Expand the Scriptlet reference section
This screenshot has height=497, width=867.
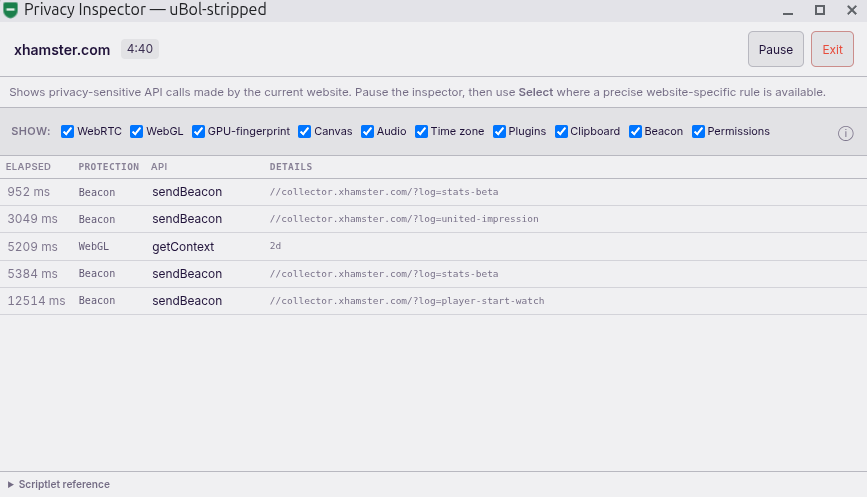coord(59,484)
